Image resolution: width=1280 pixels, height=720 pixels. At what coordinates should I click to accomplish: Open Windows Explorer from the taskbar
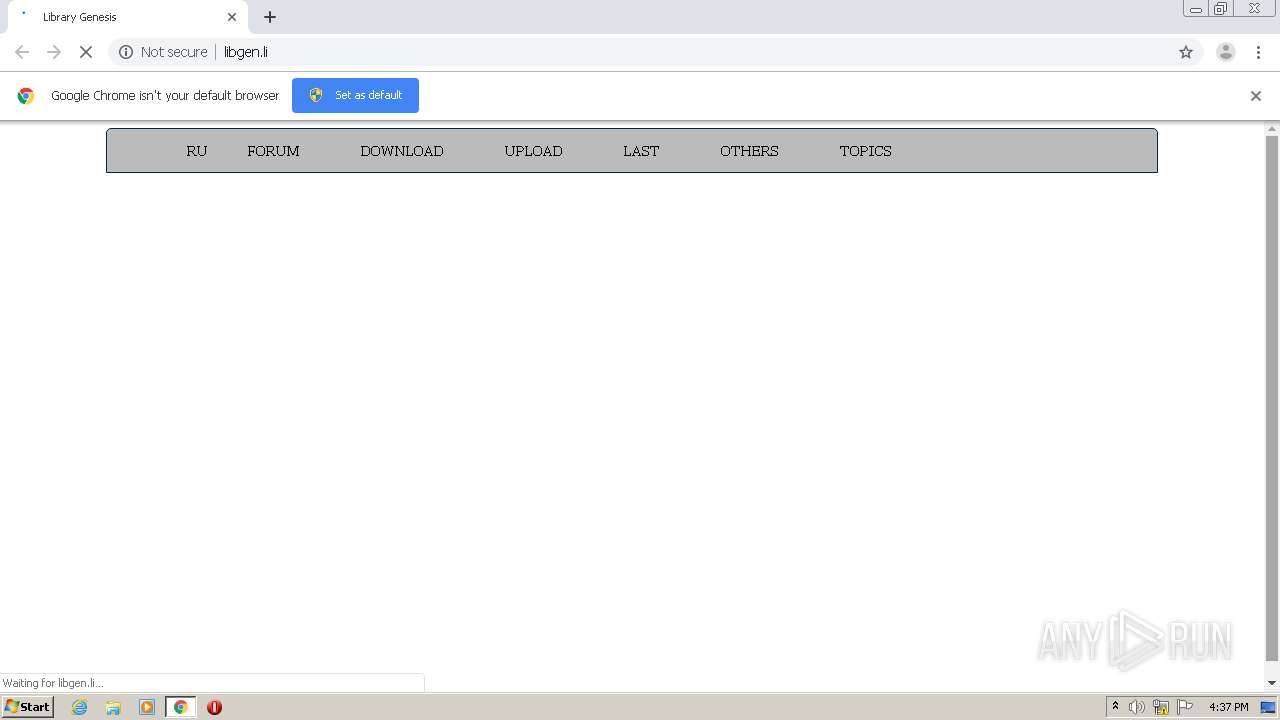113,707
